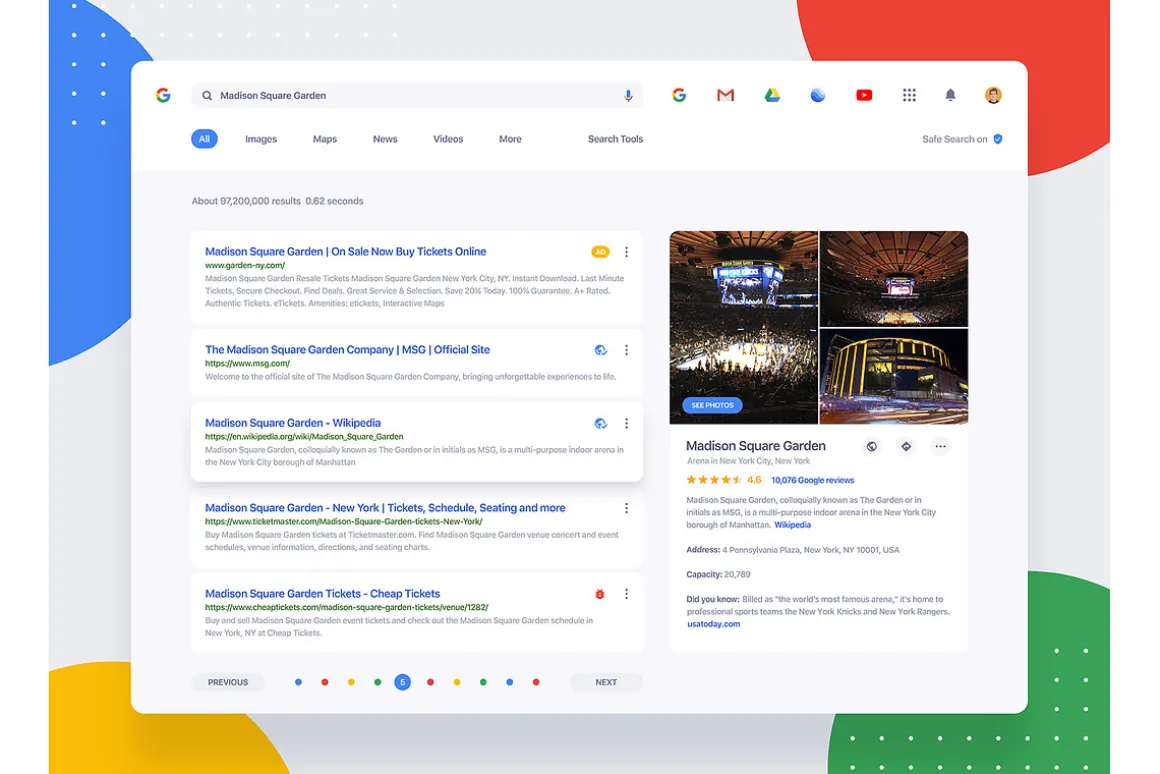The width and height of the screenshot is (1160, 774).
Task: Go to last page red dot
Action: [536, 682]
